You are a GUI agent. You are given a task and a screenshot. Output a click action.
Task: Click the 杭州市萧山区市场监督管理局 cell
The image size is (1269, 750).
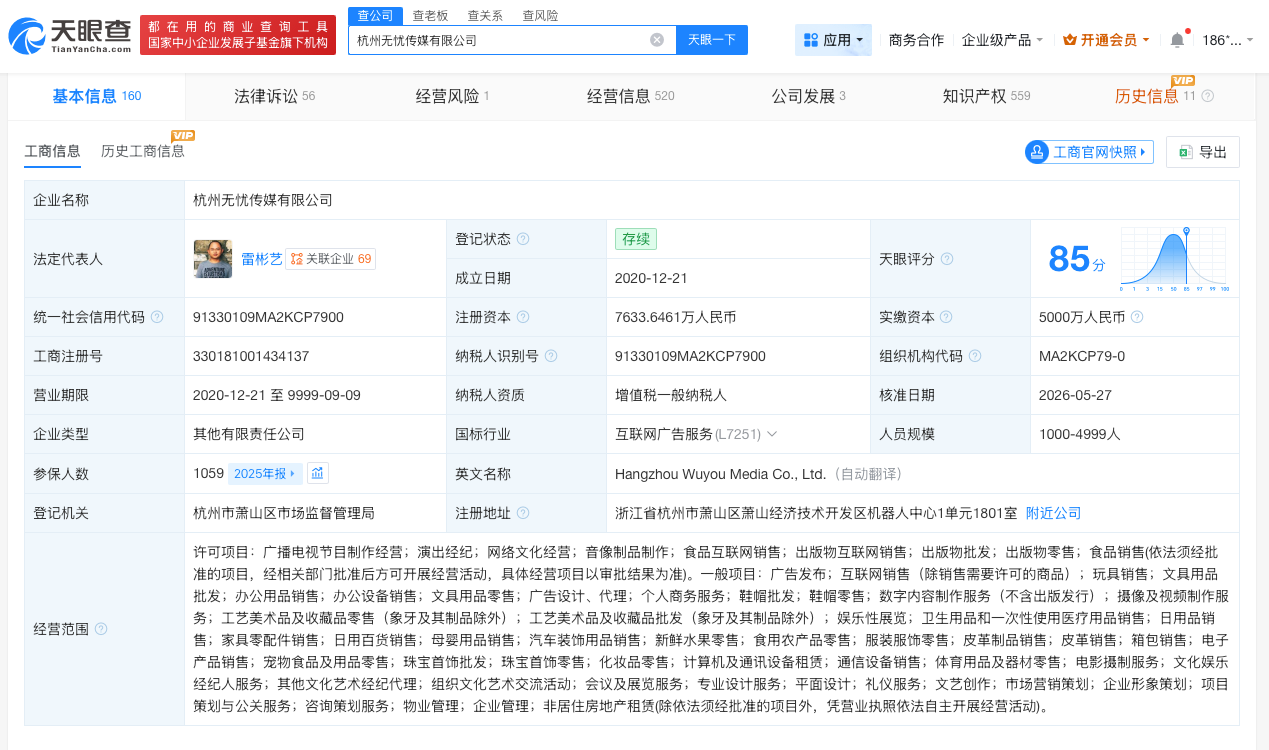(284, 513)
